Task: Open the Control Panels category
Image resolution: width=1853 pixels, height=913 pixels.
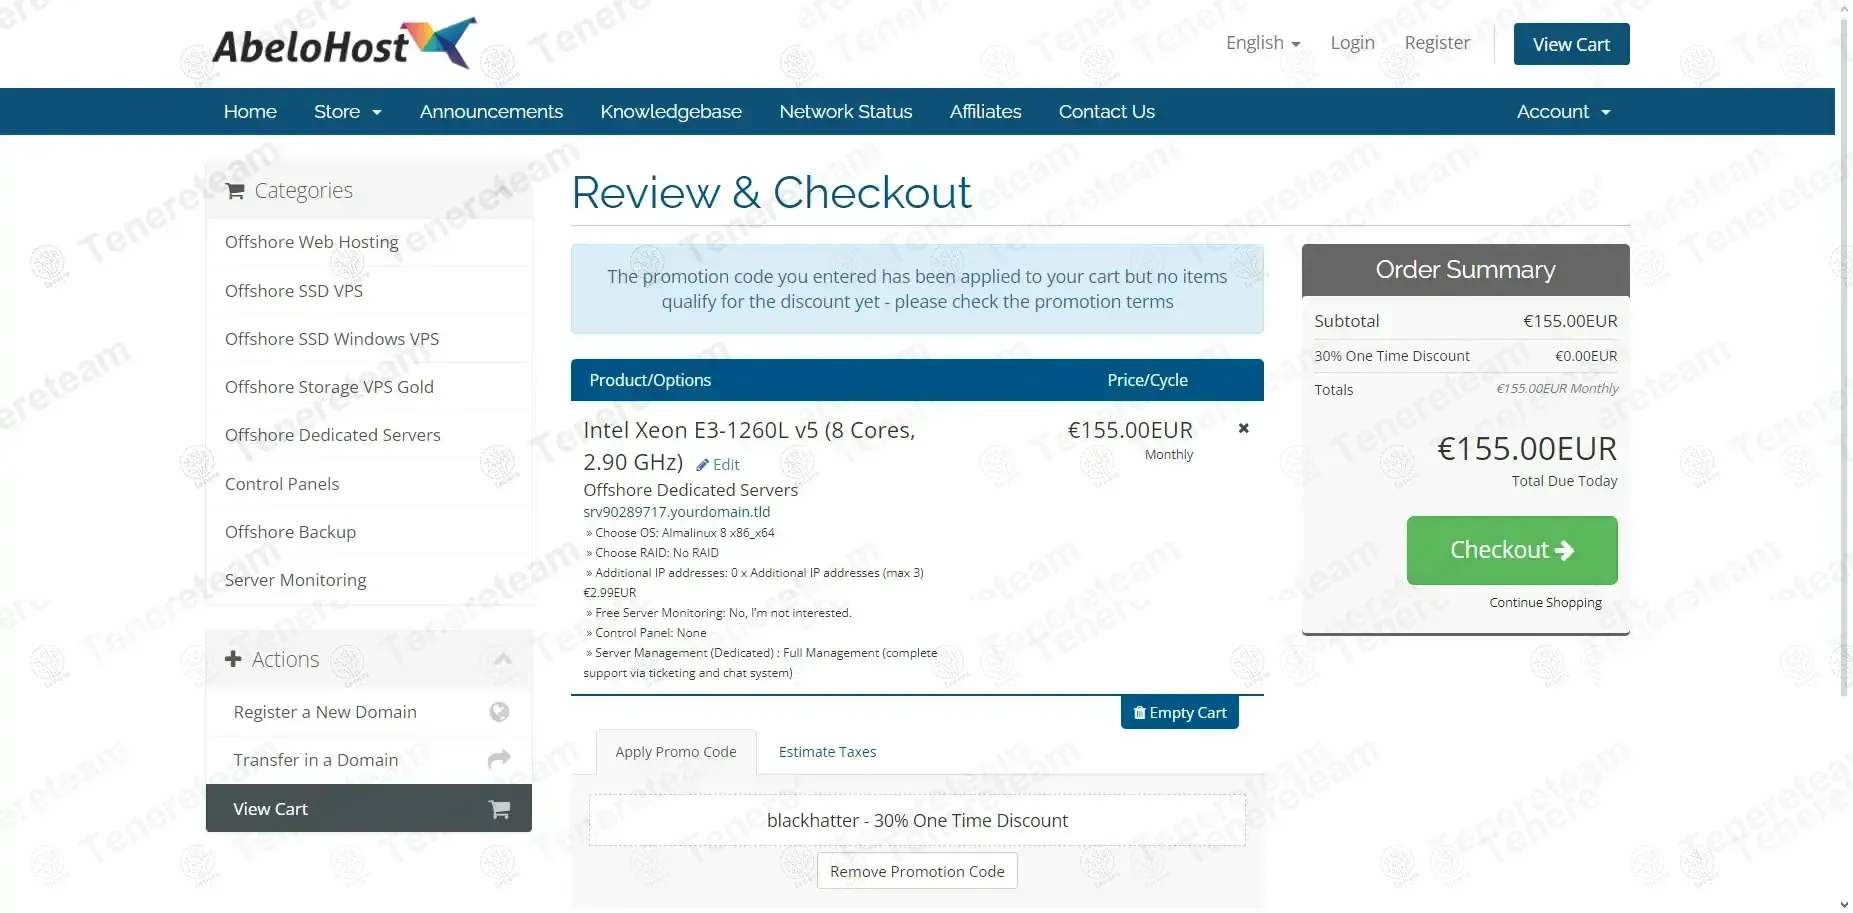Action: point(368,484)
